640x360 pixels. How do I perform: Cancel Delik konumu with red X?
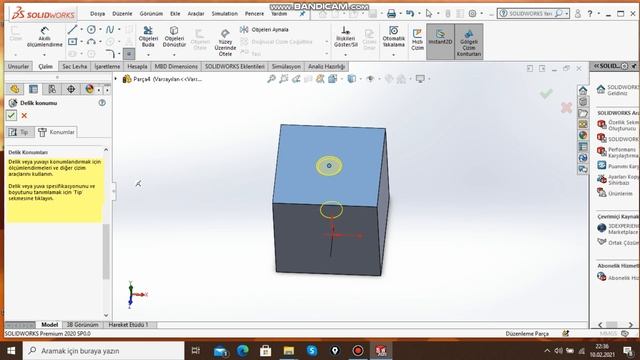(24, 116)
